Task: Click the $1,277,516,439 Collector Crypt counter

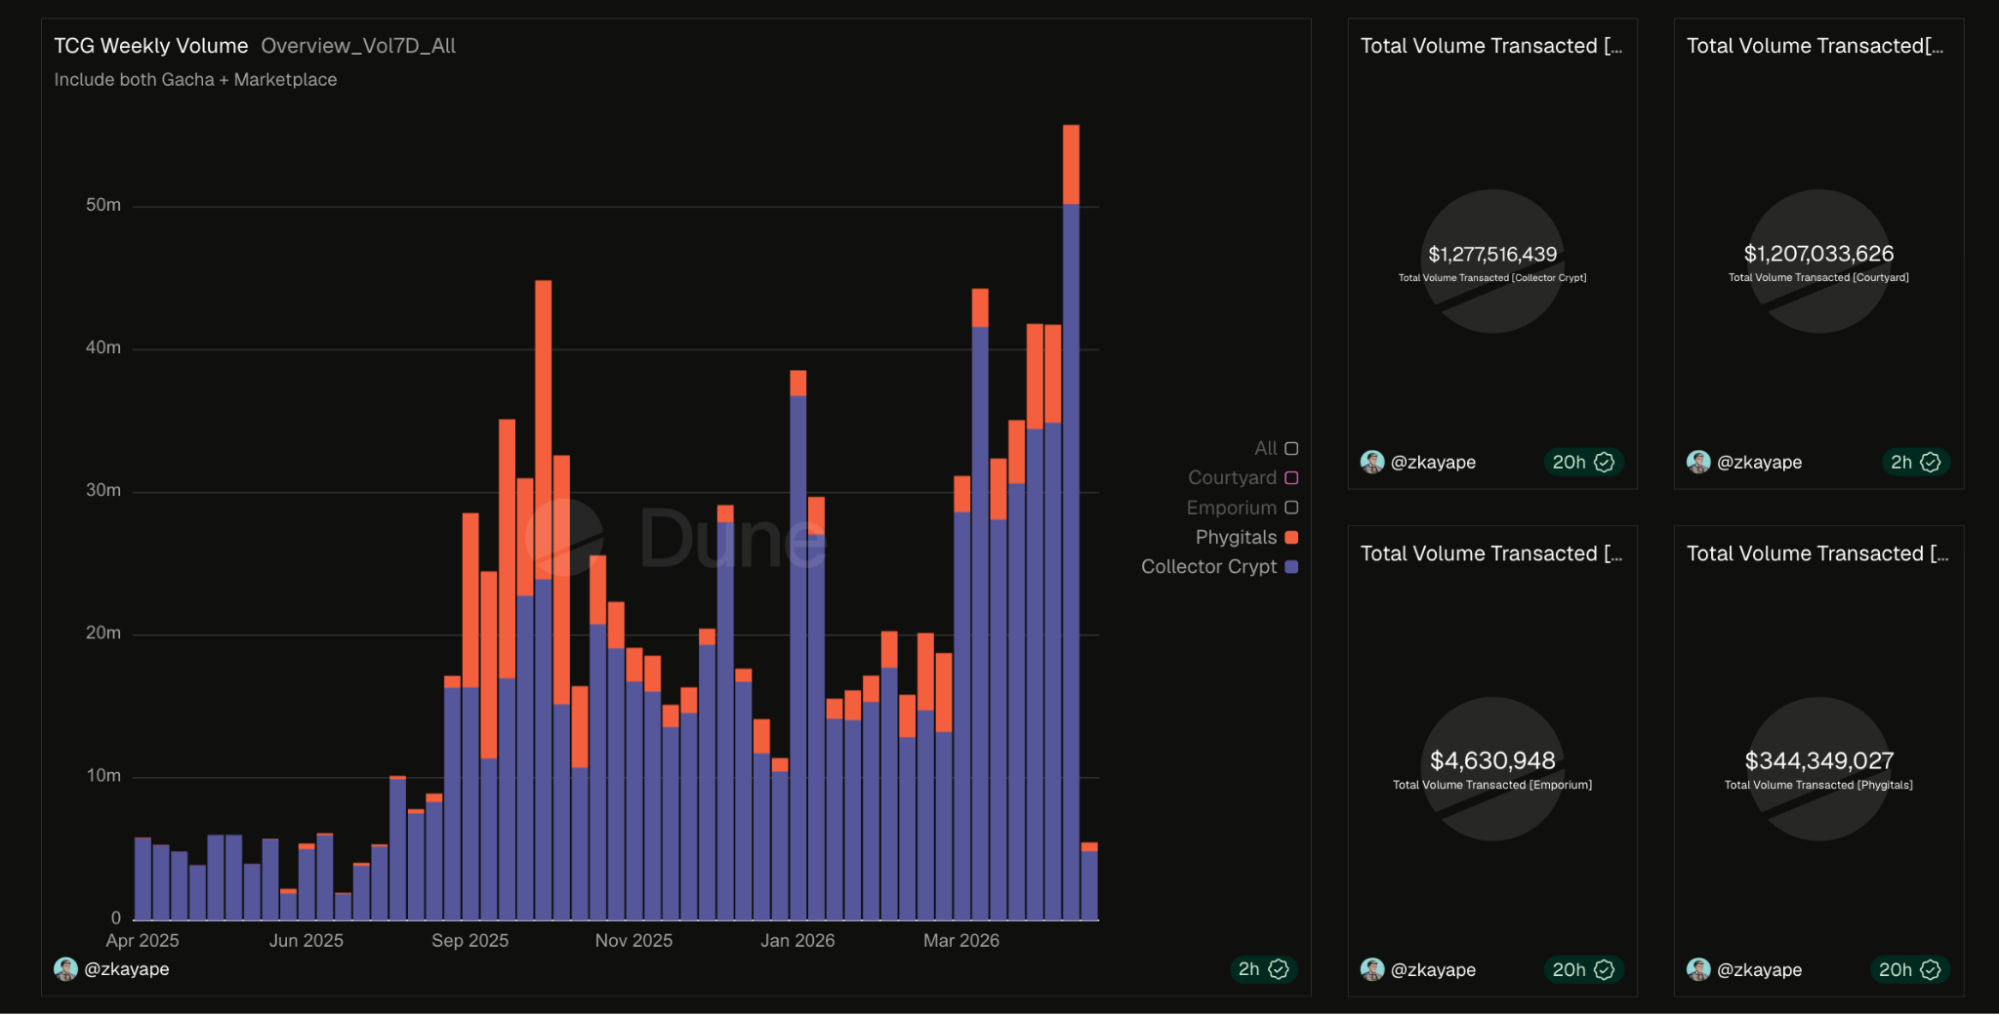Action: pyautogui.click(x=1492, y=254)
